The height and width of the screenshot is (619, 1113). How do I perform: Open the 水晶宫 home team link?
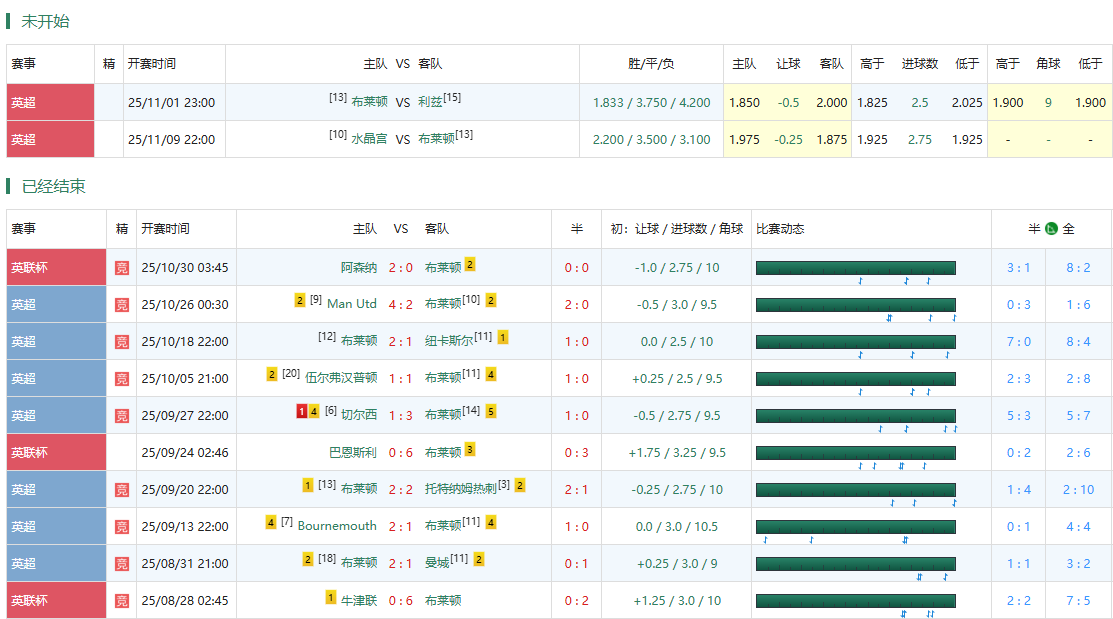pyautogui.click(x=369, y=139)
